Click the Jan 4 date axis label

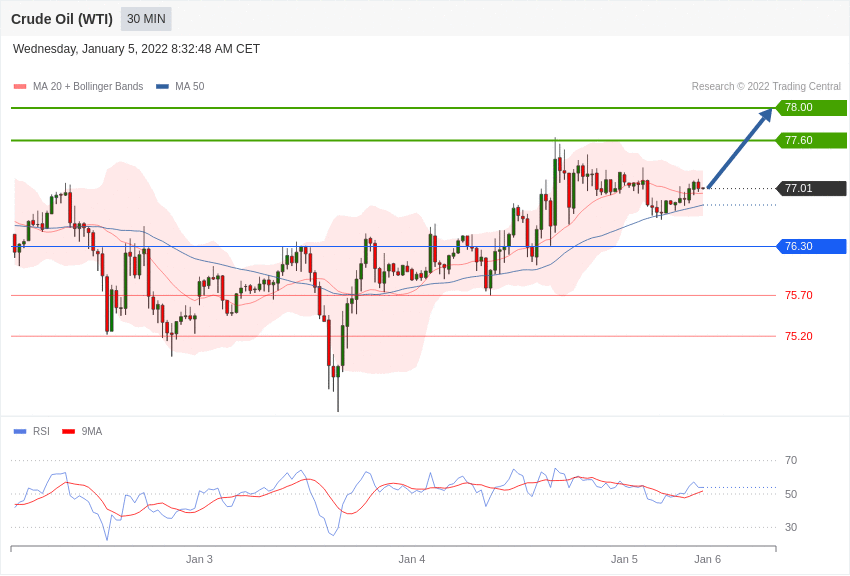coord(411,559)
